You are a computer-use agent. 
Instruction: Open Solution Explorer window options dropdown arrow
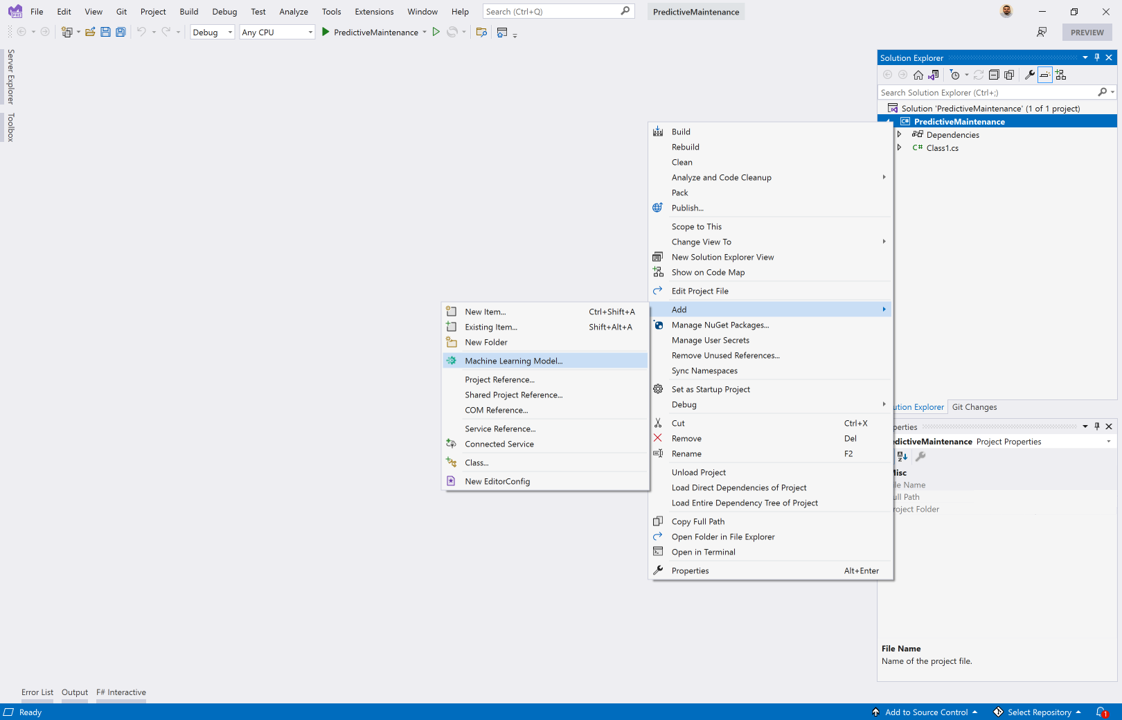point(1085,57)
